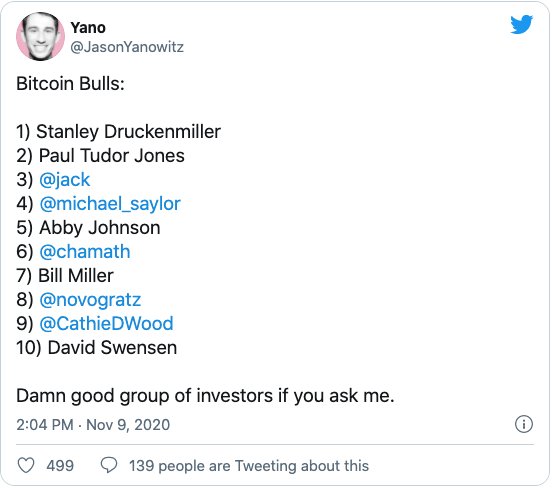Open the @CathieDWood mention link

106,324
